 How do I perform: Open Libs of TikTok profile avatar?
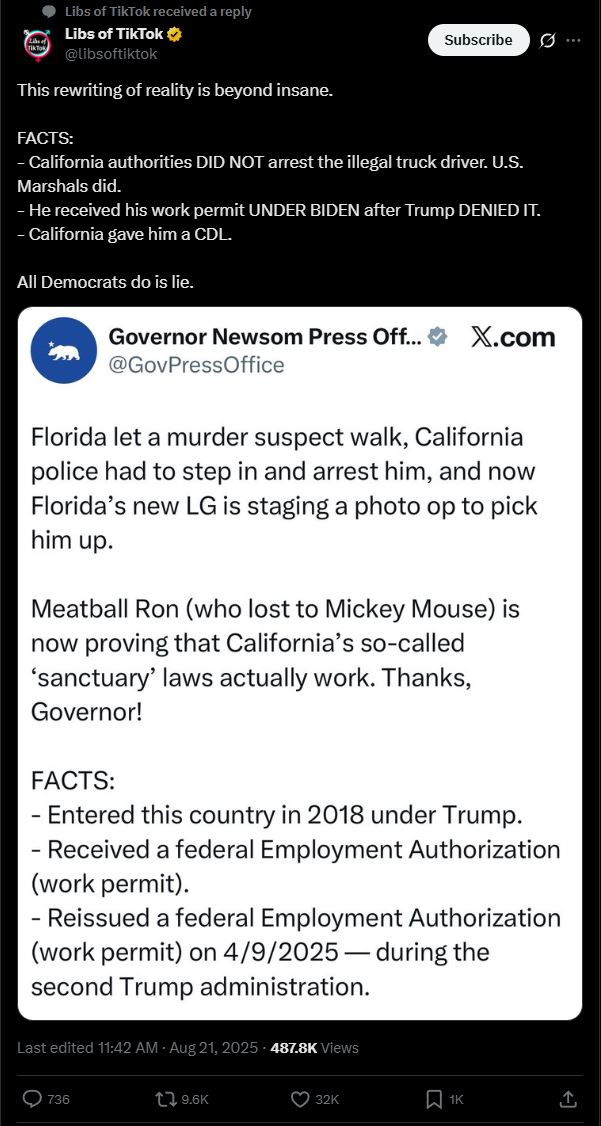pyautogui.click(x=37, y=46)
